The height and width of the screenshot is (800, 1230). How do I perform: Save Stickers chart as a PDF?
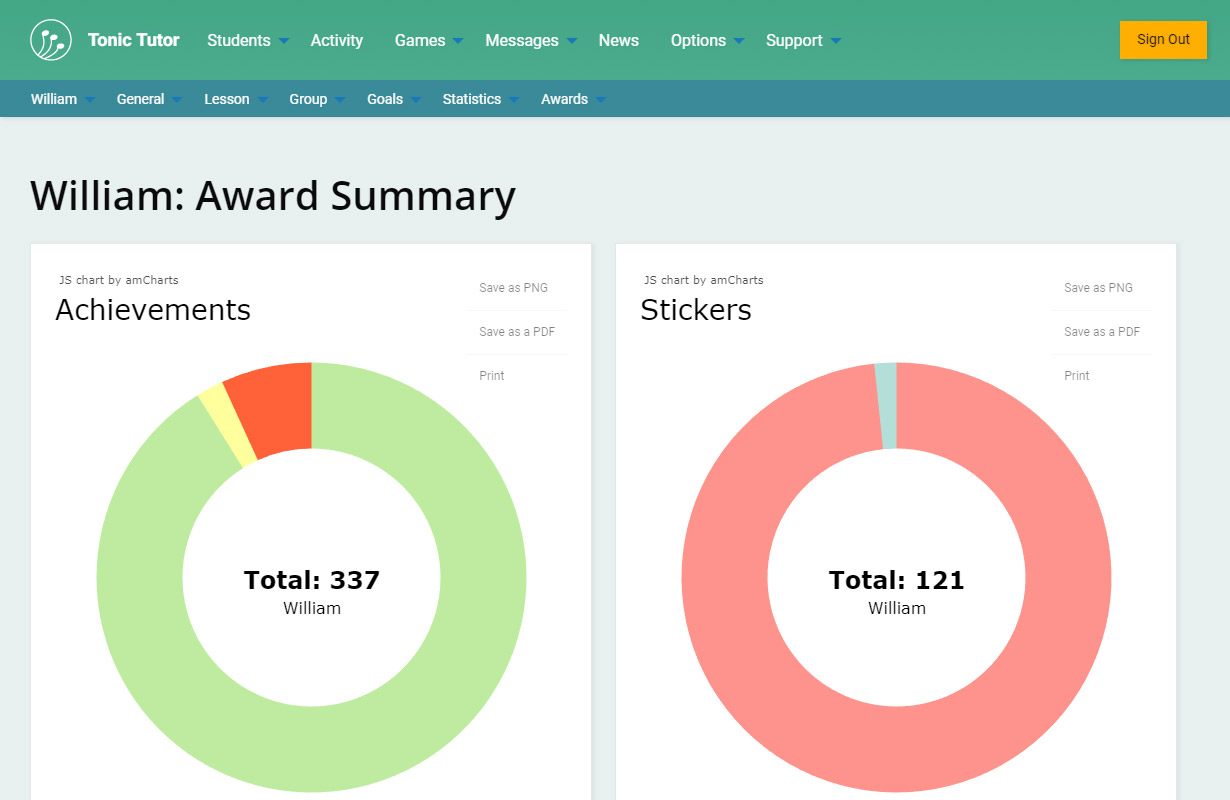pos(1101,332)
